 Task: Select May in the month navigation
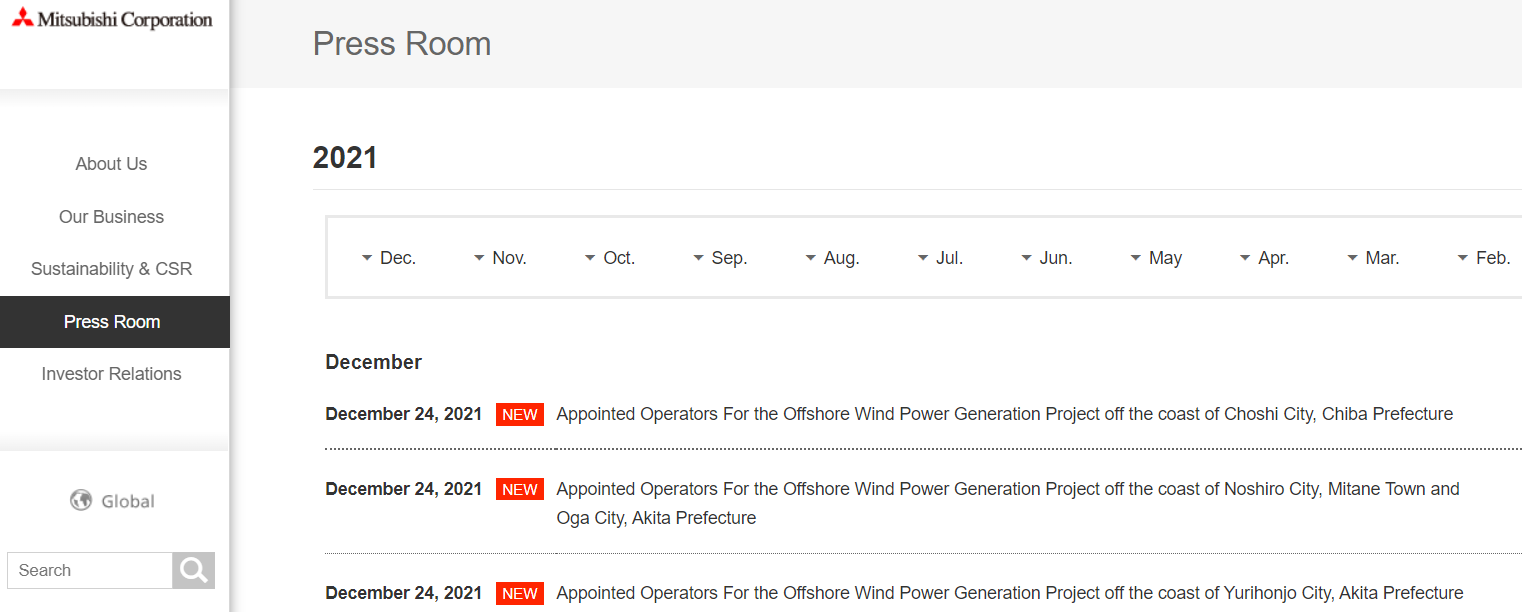(x=1156, y=258)
